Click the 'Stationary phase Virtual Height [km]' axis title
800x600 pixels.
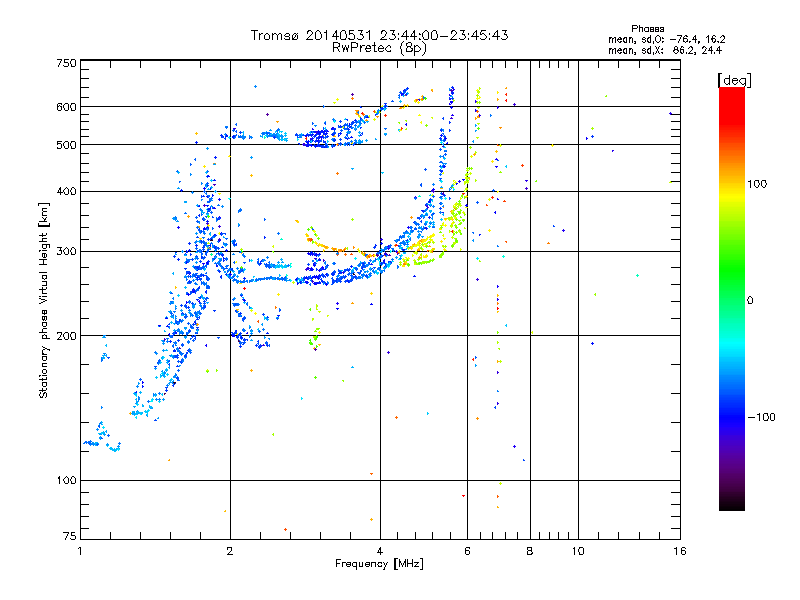(44, 300)
